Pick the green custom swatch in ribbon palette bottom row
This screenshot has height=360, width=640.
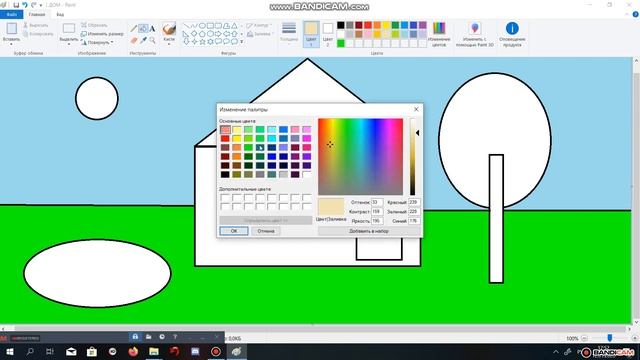coord(341,43)
